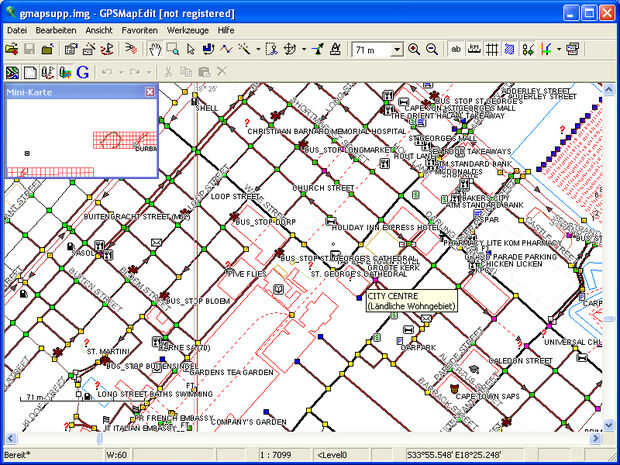Toggle the grid lines display button
Viewport: 620px width, 465px height.
pos(491,49)
